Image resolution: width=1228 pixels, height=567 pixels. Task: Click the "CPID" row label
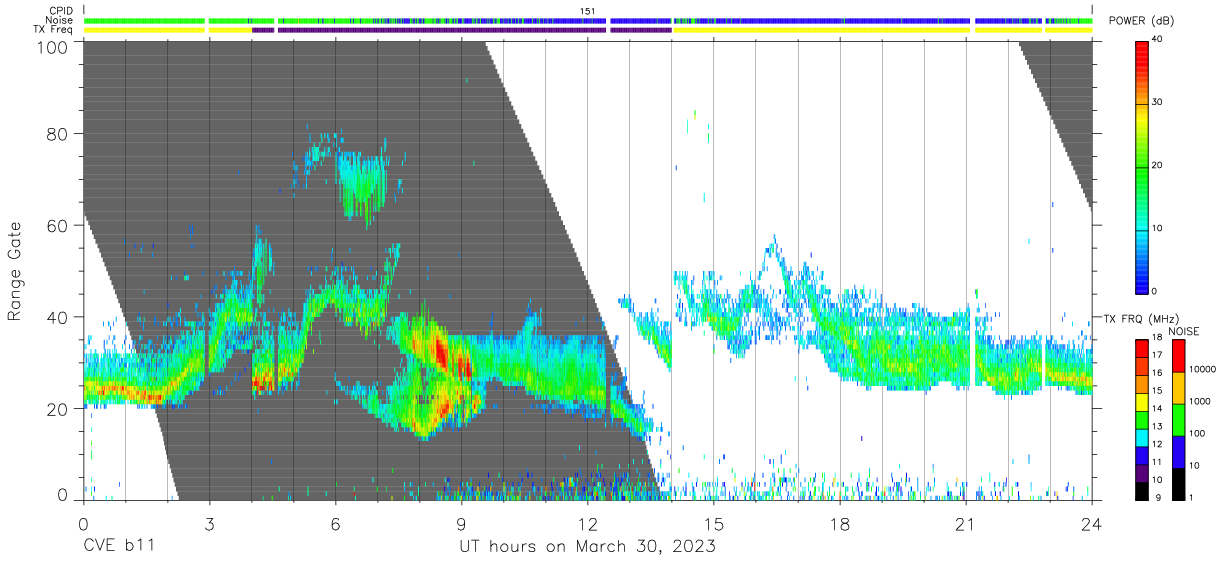[61, 11]
